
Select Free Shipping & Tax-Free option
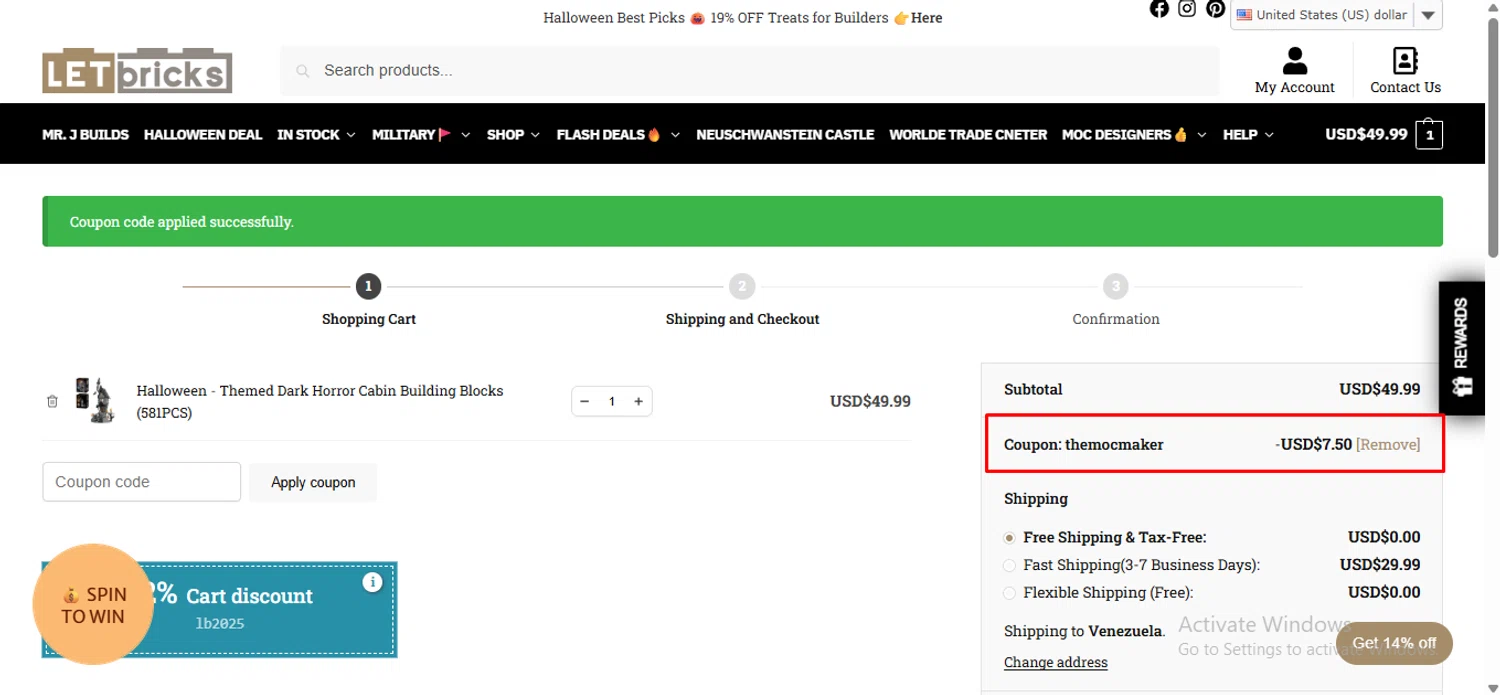[x=1010, y=538]
